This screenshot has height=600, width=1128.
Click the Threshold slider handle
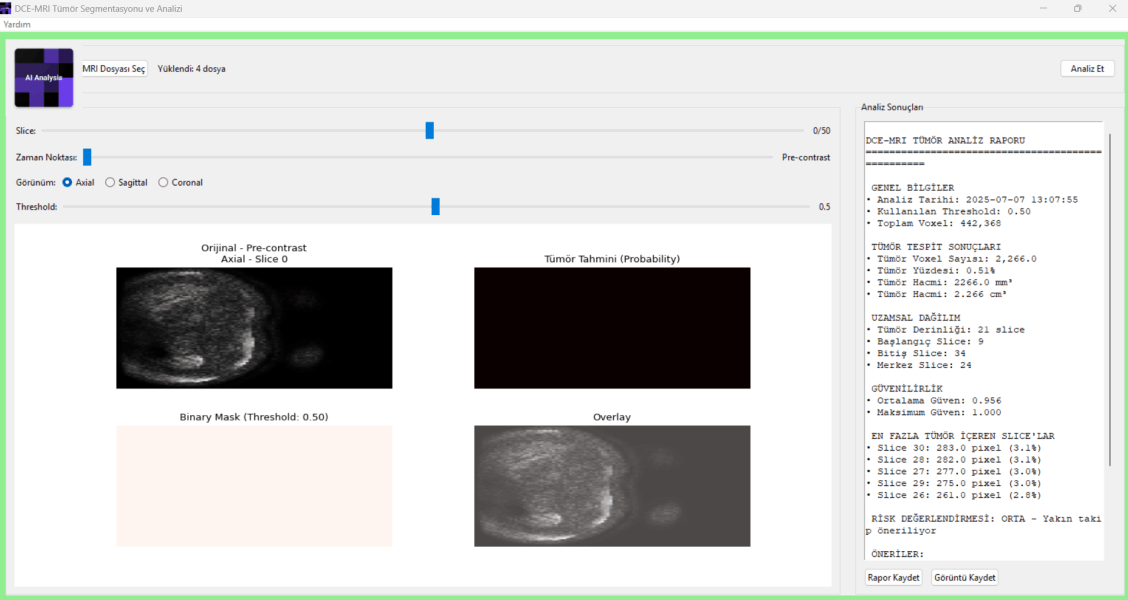pyautogui.click(x=435, y=206)
